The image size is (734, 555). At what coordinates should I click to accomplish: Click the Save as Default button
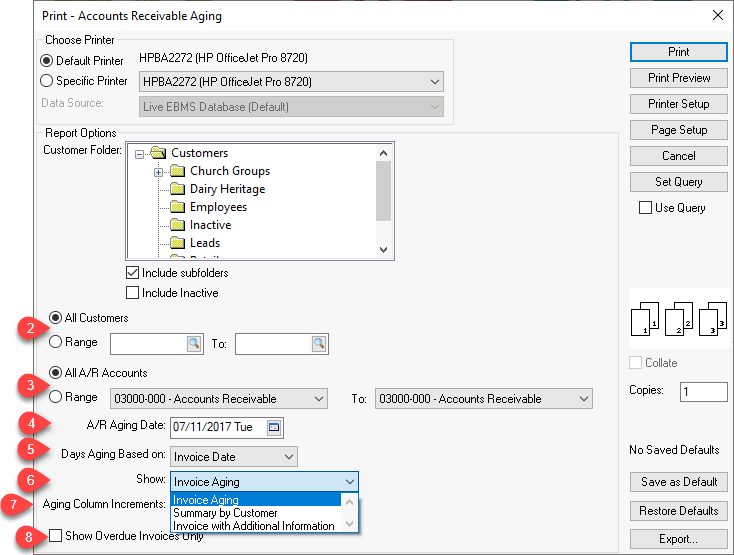tap(678, 482)
